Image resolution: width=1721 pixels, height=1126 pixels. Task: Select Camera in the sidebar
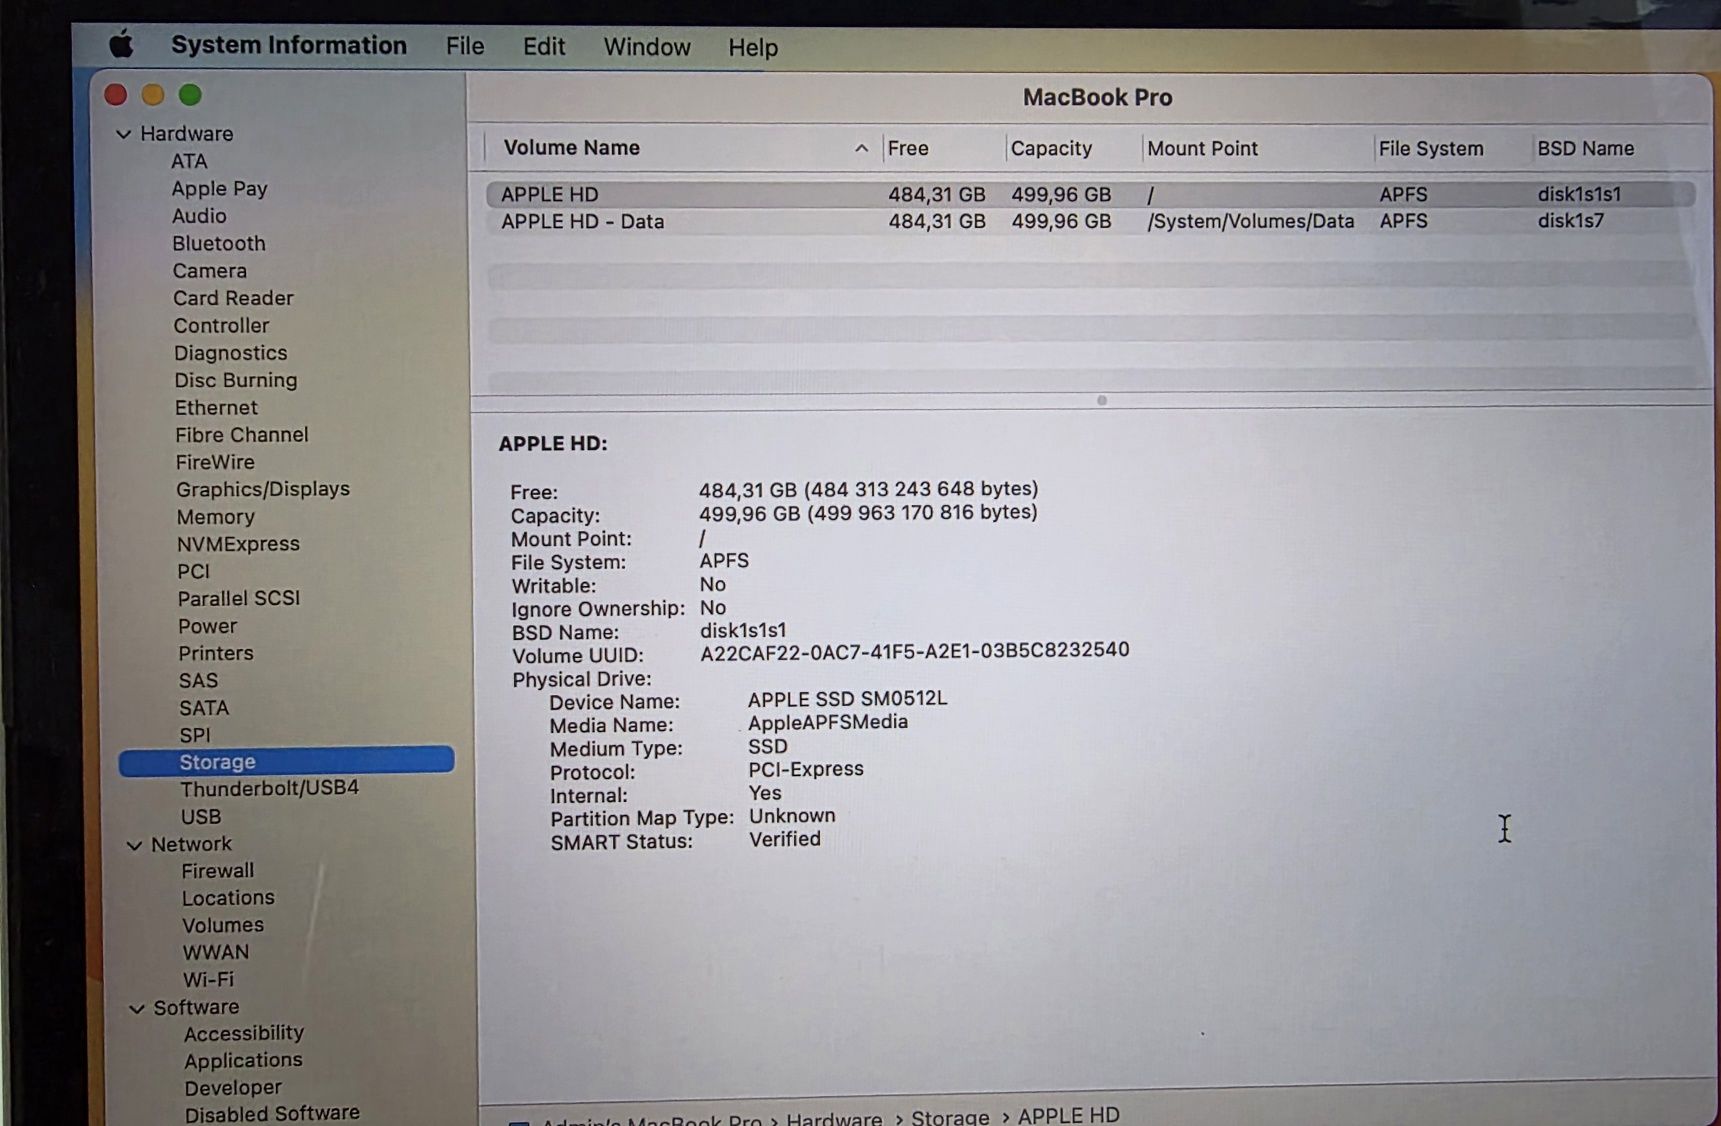(210, 271)
